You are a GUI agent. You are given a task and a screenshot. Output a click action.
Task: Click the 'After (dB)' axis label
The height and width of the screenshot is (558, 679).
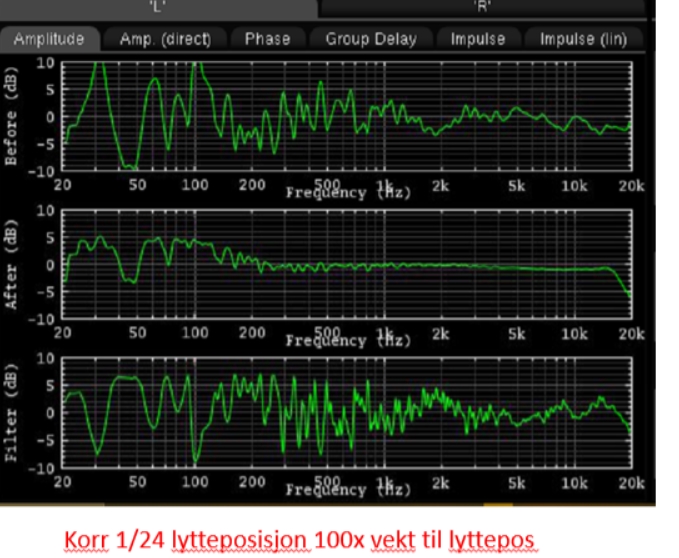tap(11, 264)
